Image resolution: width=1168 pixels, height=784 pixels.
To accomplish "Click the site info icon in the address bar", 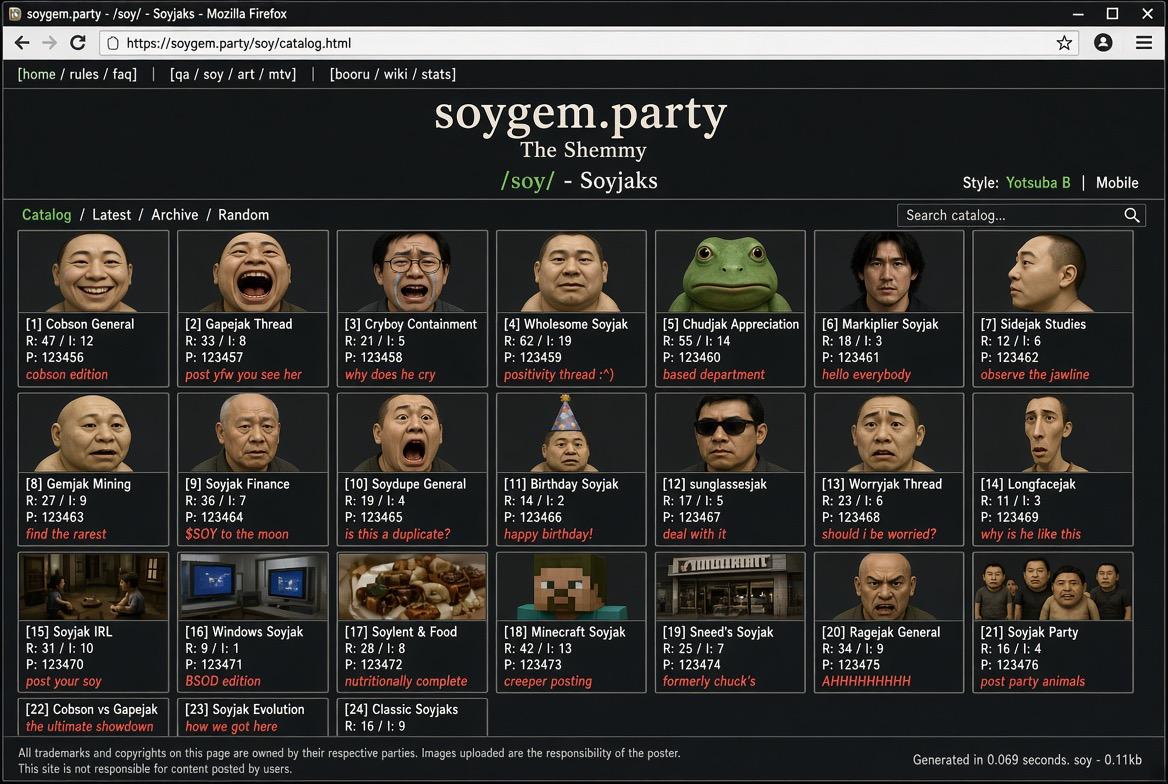I will click(x=113, y=43).
